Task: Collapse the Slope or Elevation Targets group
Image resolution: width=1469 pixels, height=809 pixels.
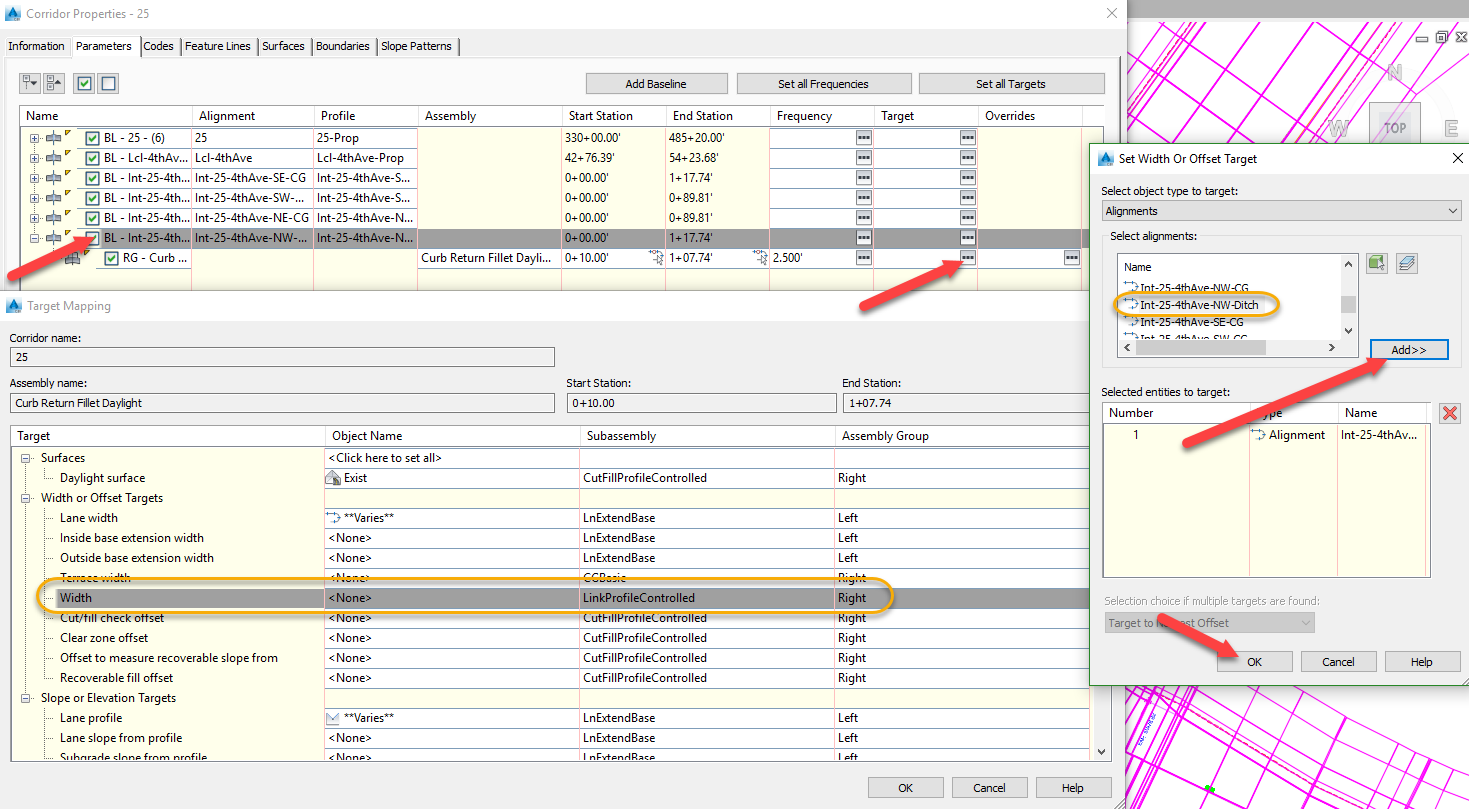Action: [26, 698]
